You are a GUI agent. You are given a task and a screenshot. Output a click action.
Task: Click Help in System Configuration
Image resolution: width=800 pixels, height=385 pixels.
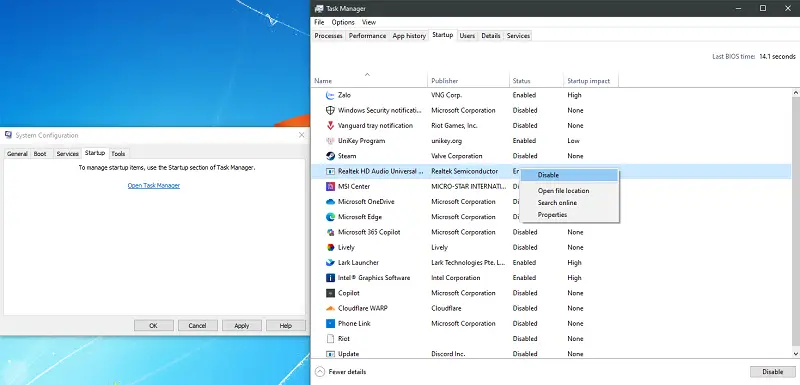(286, 325)
